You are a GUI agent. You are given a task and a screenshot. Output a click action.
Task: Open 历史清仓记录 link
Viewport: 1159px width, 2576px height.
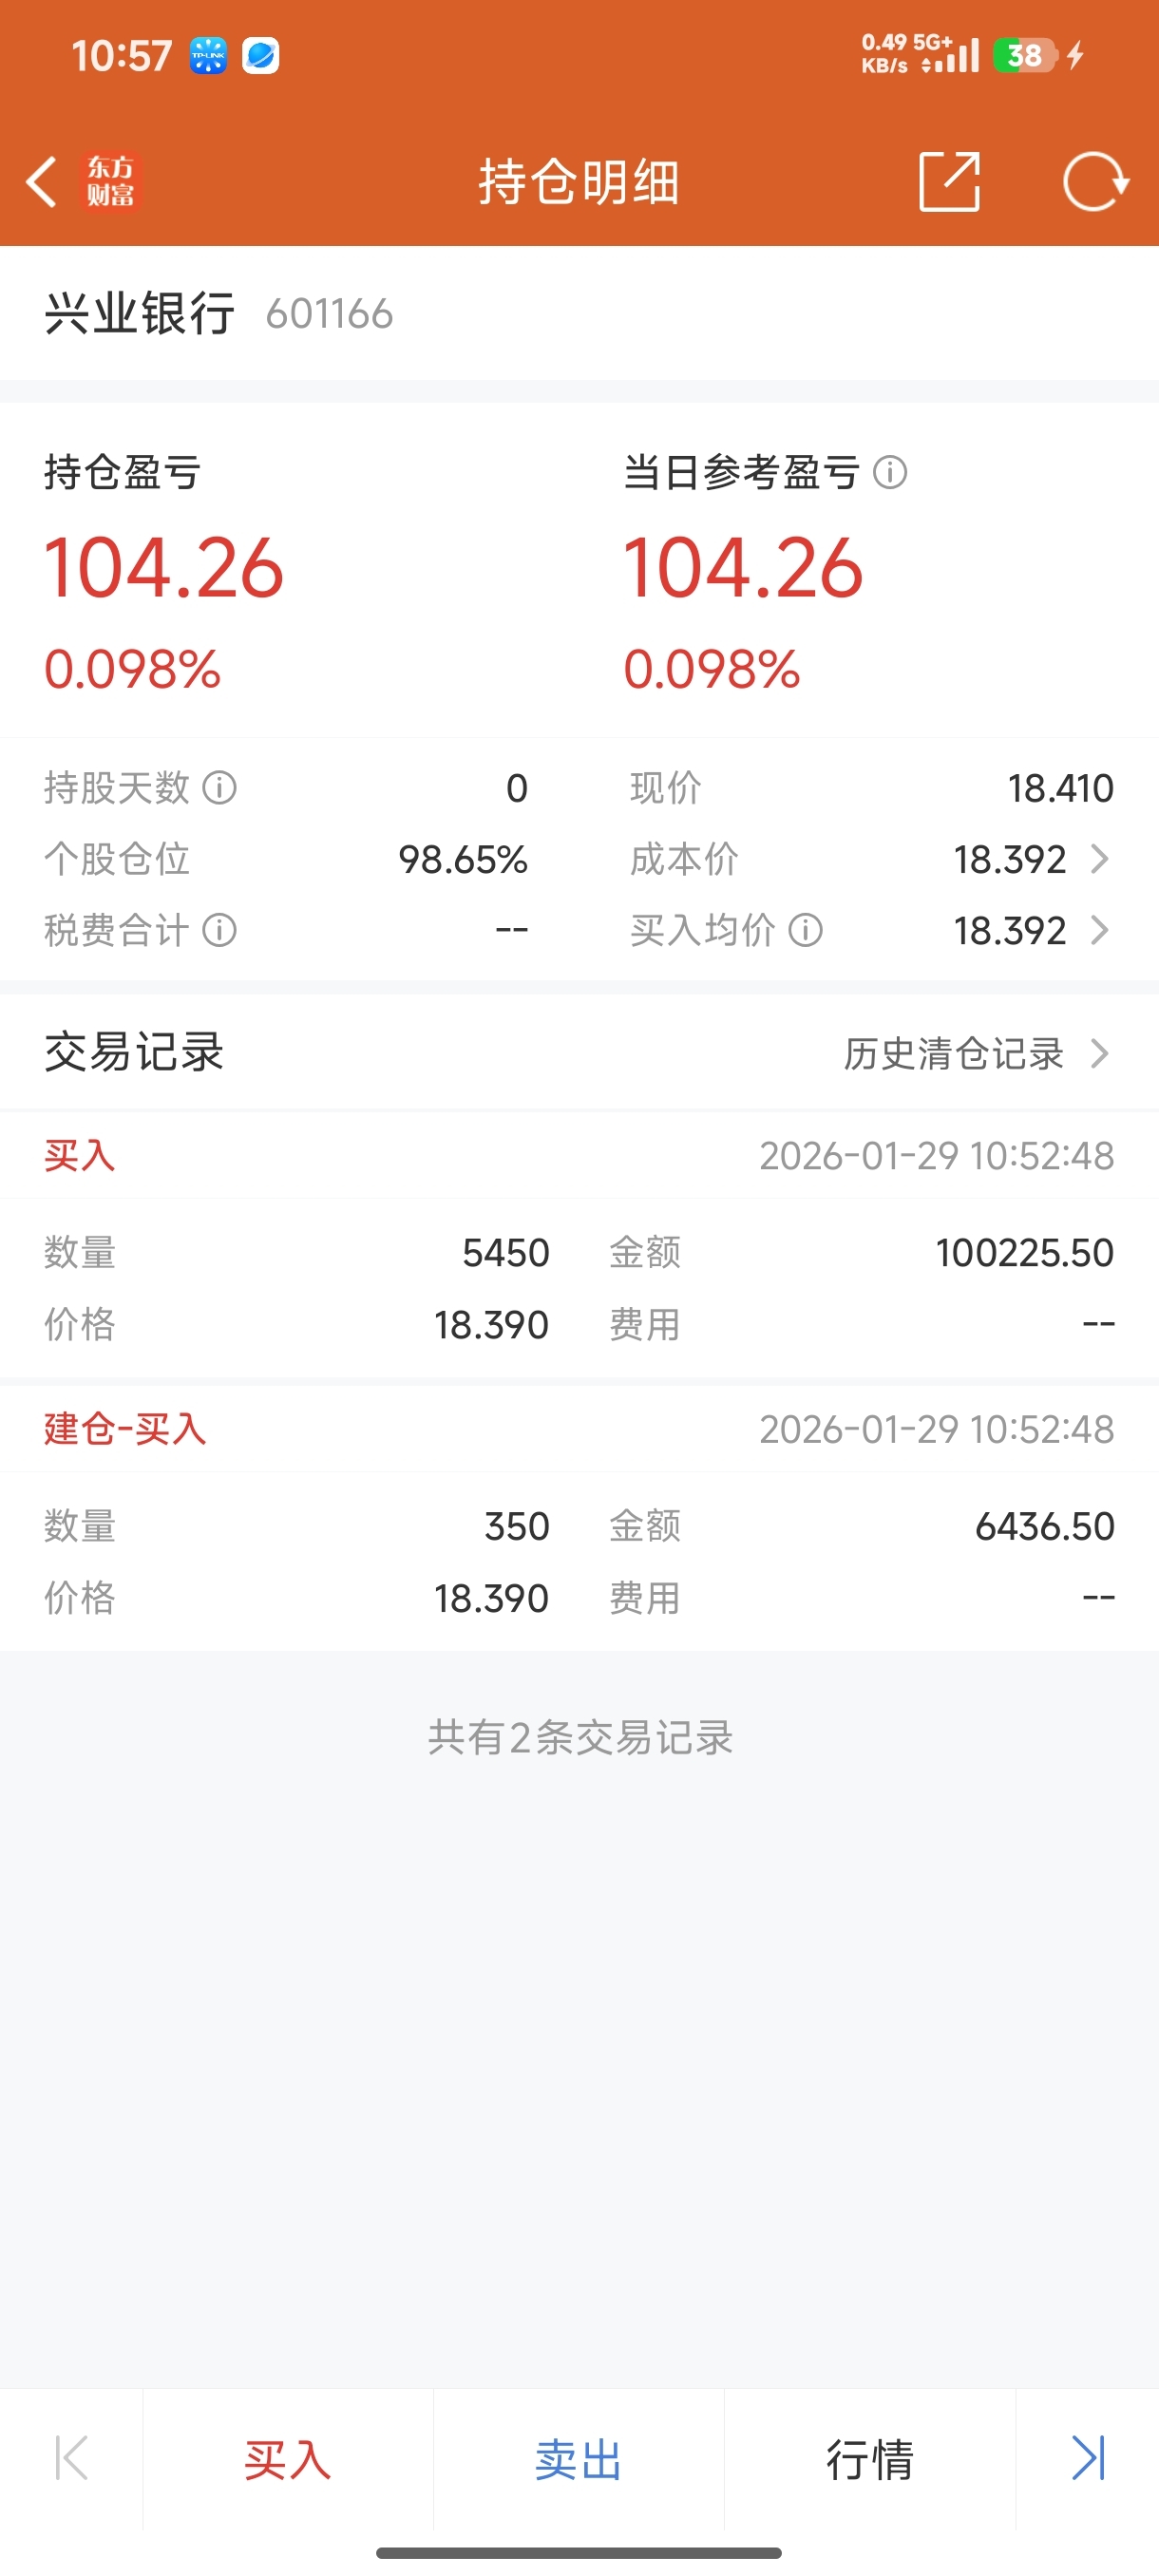(x=953, y=1053)
